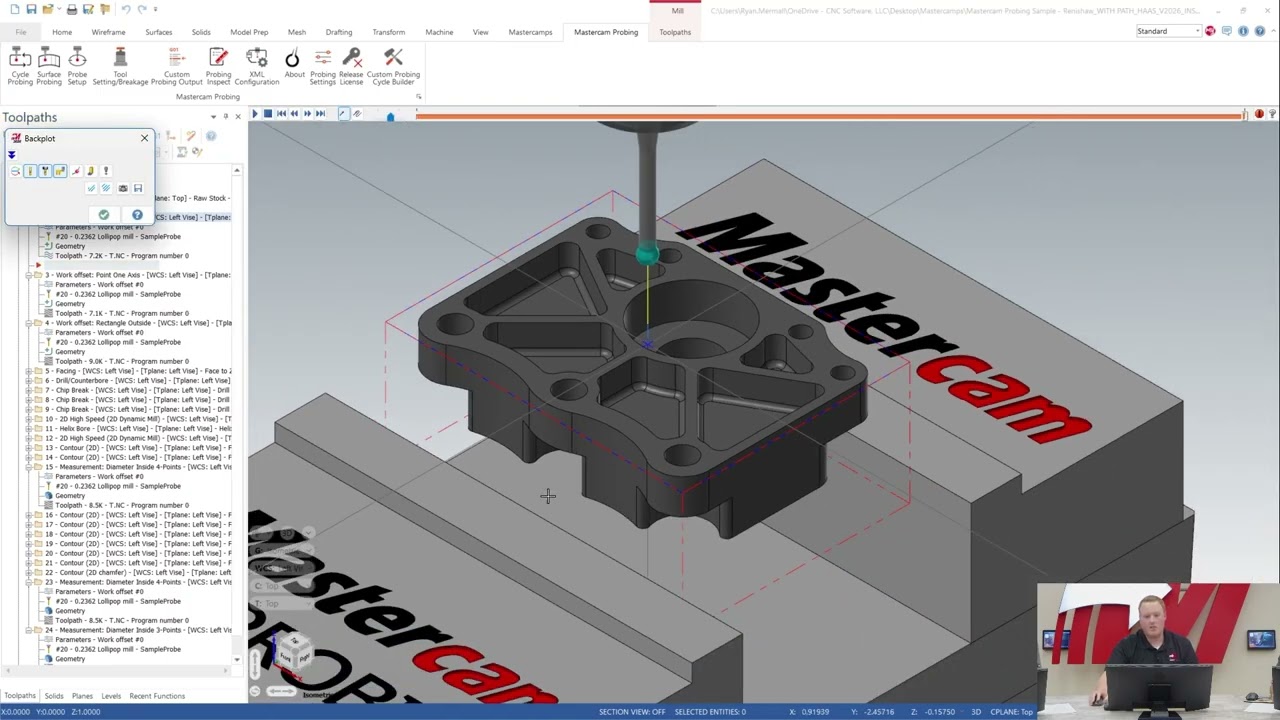Launch Probe Setup from ribbon

77,66
